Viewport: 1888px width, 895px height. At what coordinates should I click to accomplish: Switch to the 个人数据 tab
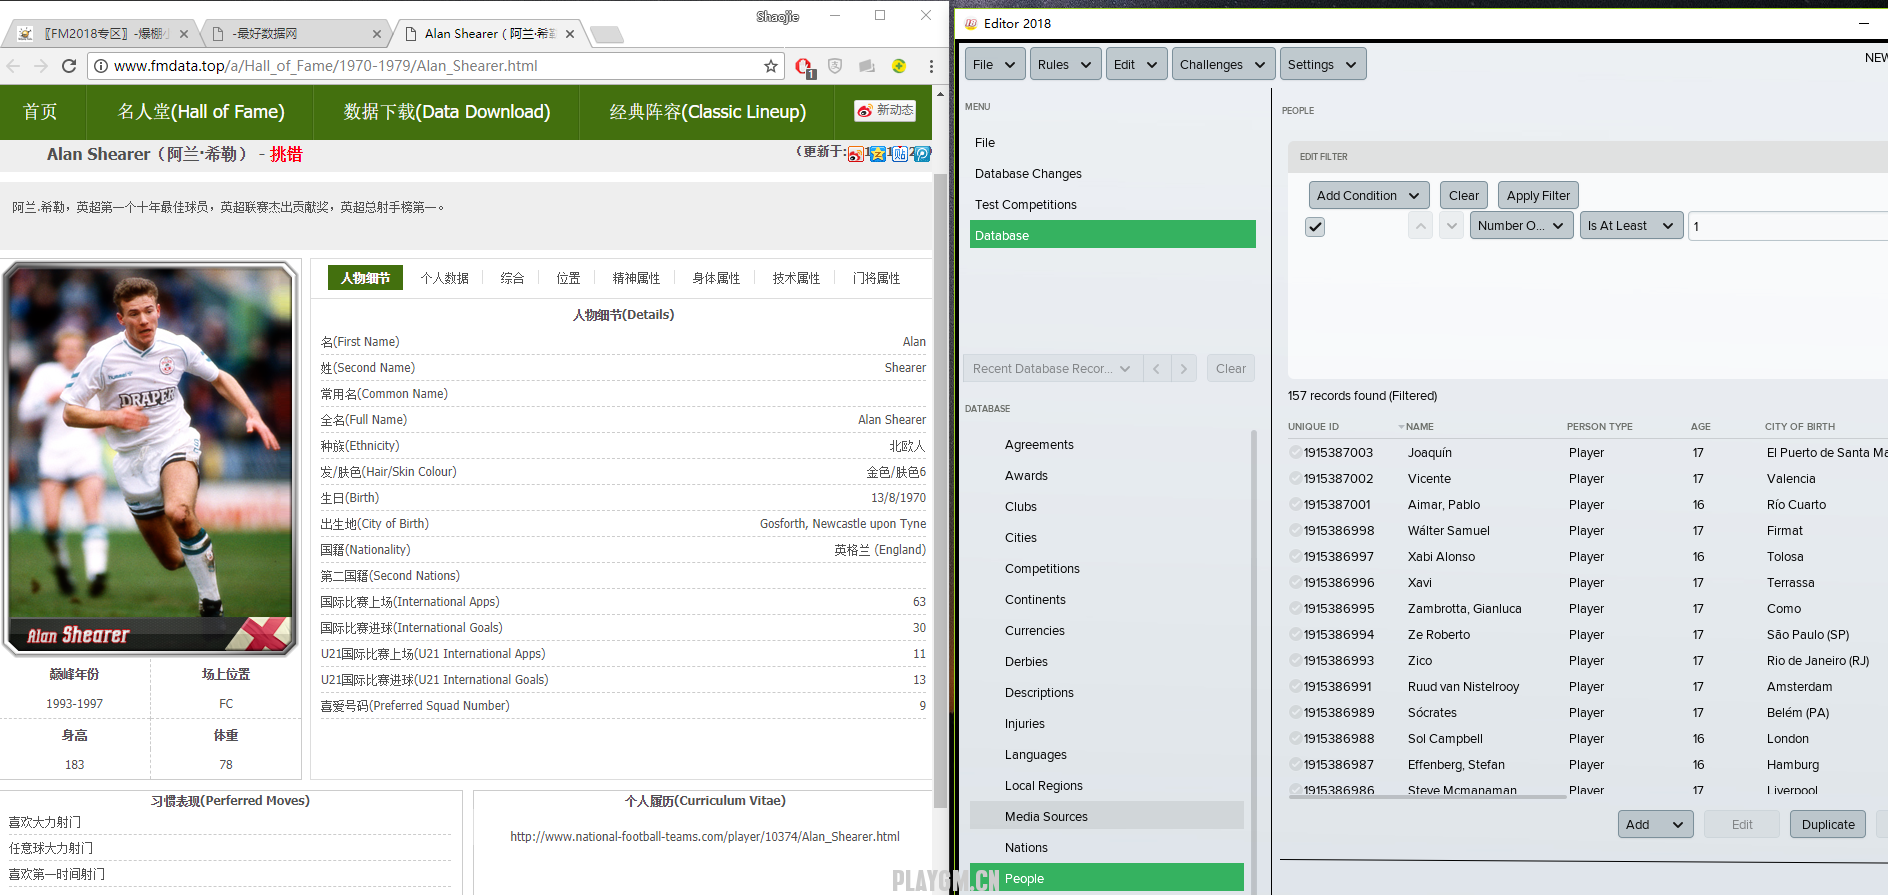(444, 278)
